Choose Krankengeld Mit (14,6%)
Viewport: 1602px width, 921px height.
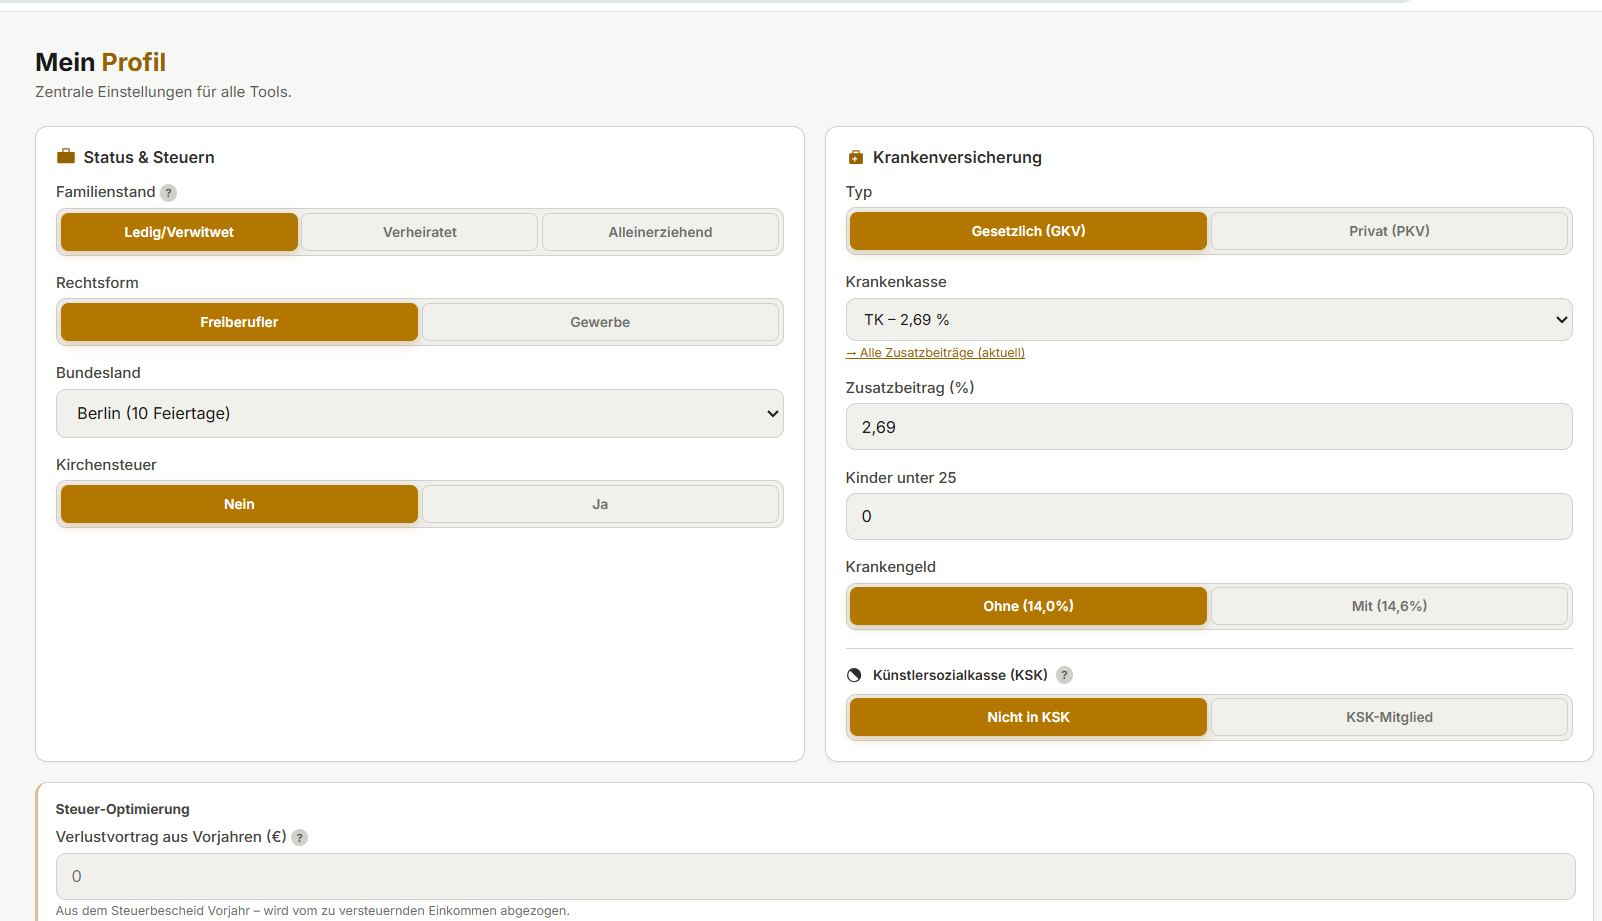1389,606
